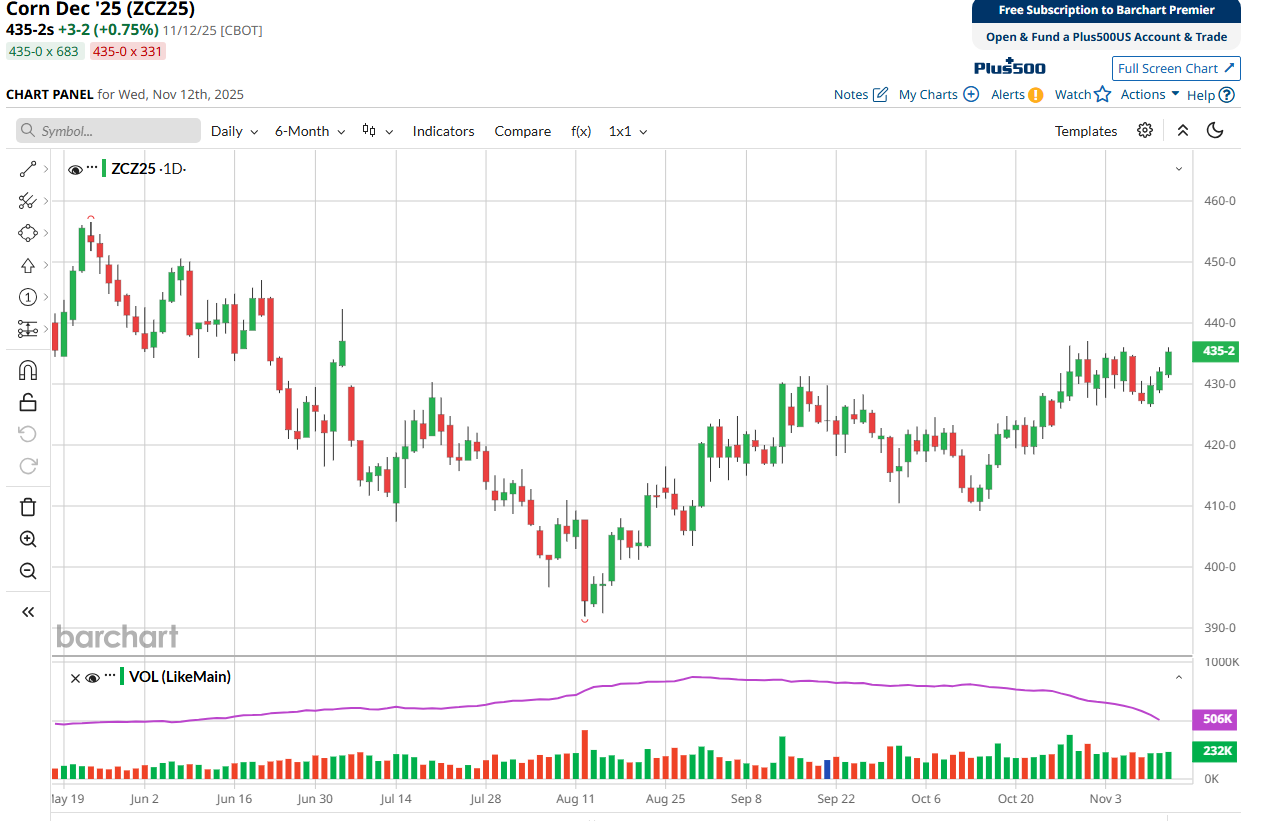Open the Compare menu

tap(522, 131)
